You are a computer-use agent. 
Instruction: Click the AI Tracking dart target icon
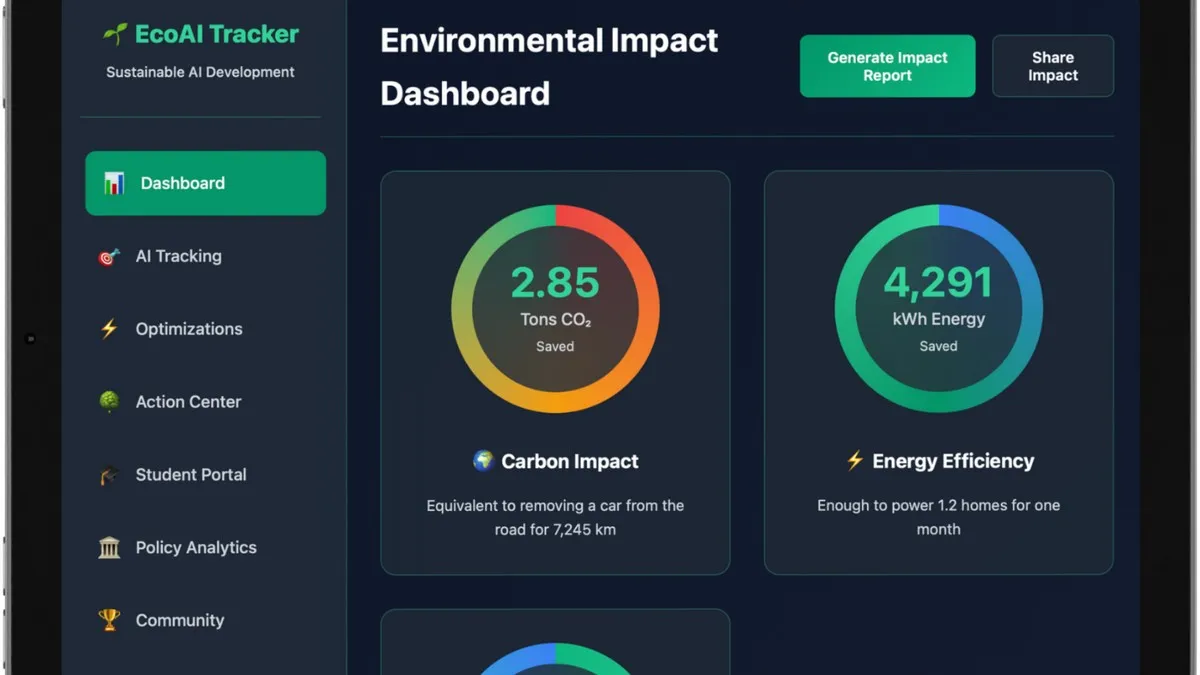pos(108,256)
